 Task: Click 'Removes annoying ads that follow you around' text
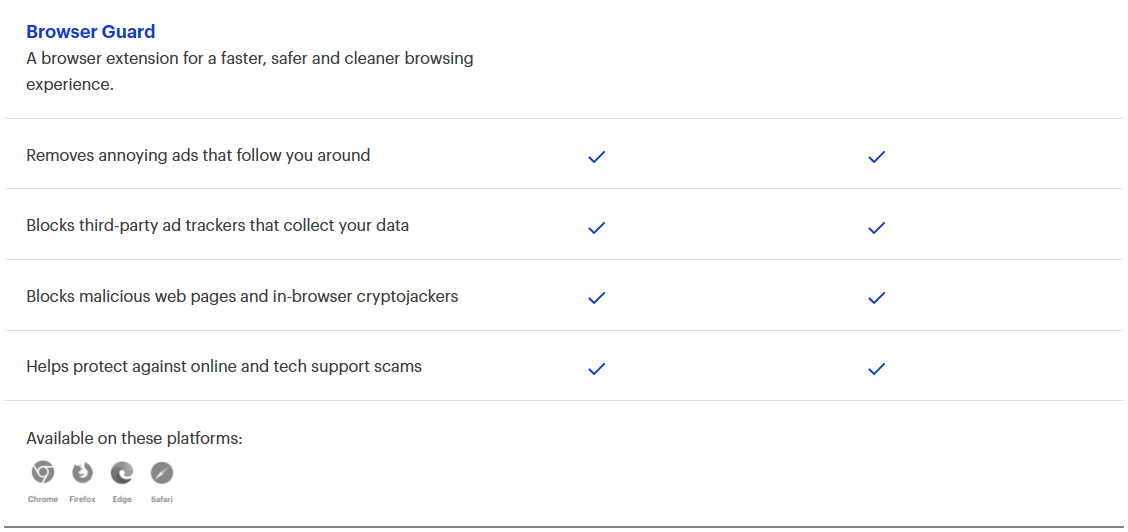tap(198, 156)
